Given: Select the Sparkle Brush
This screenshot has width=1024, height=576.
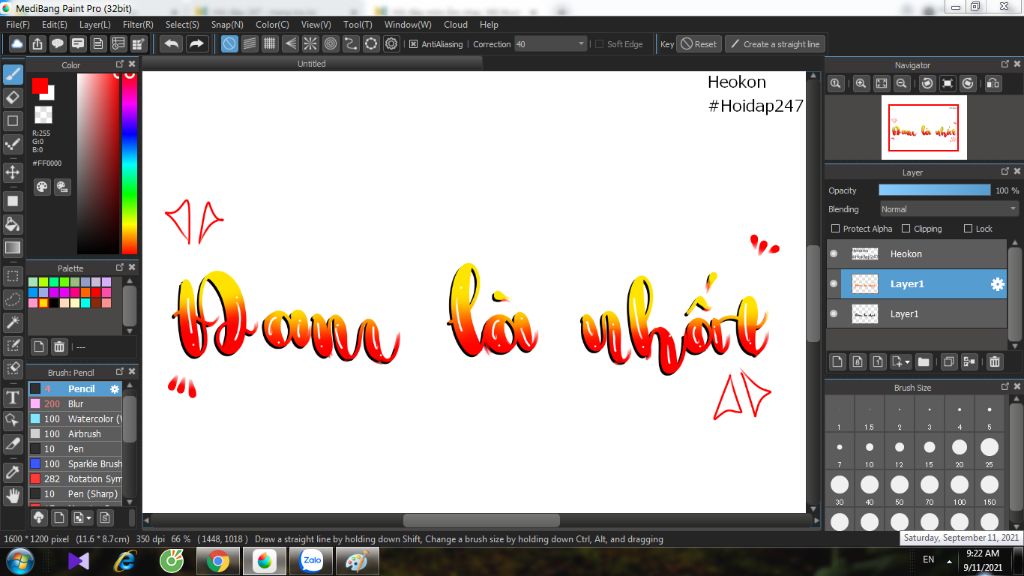Looking at the screenshot, I should click(75, 464).
